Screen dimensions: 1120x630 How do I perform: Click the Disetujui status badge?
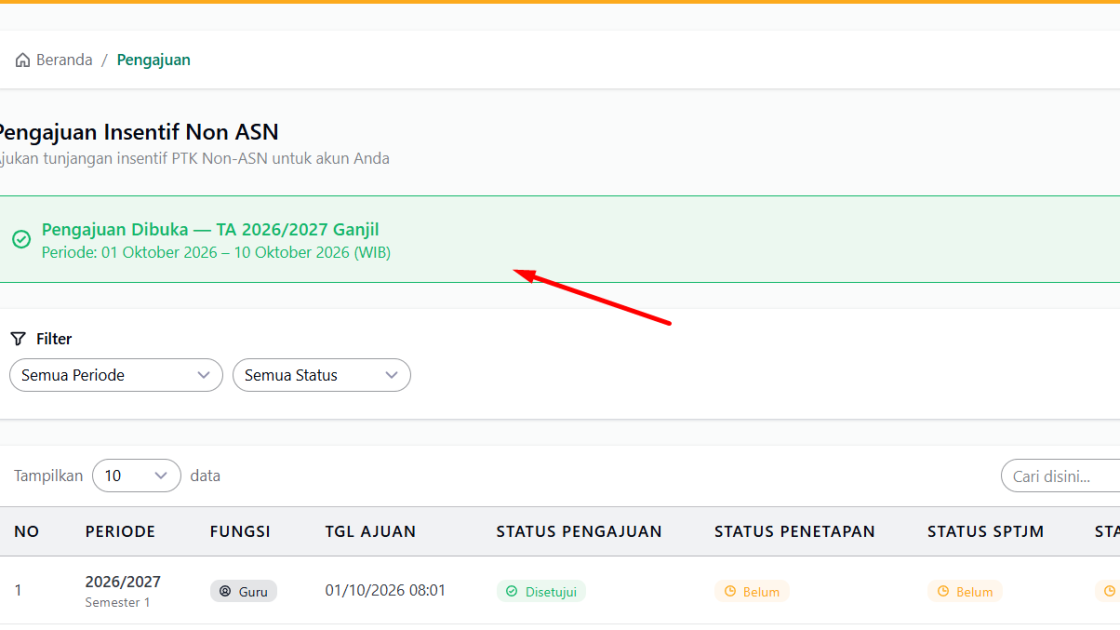click(541, 591)
